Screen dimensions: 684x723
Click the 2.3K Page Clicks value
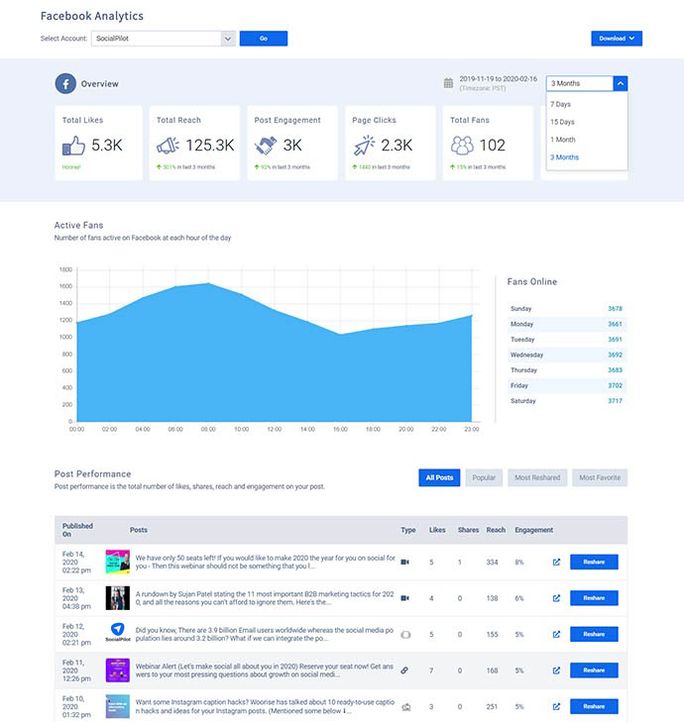click(x=396, y=145)
